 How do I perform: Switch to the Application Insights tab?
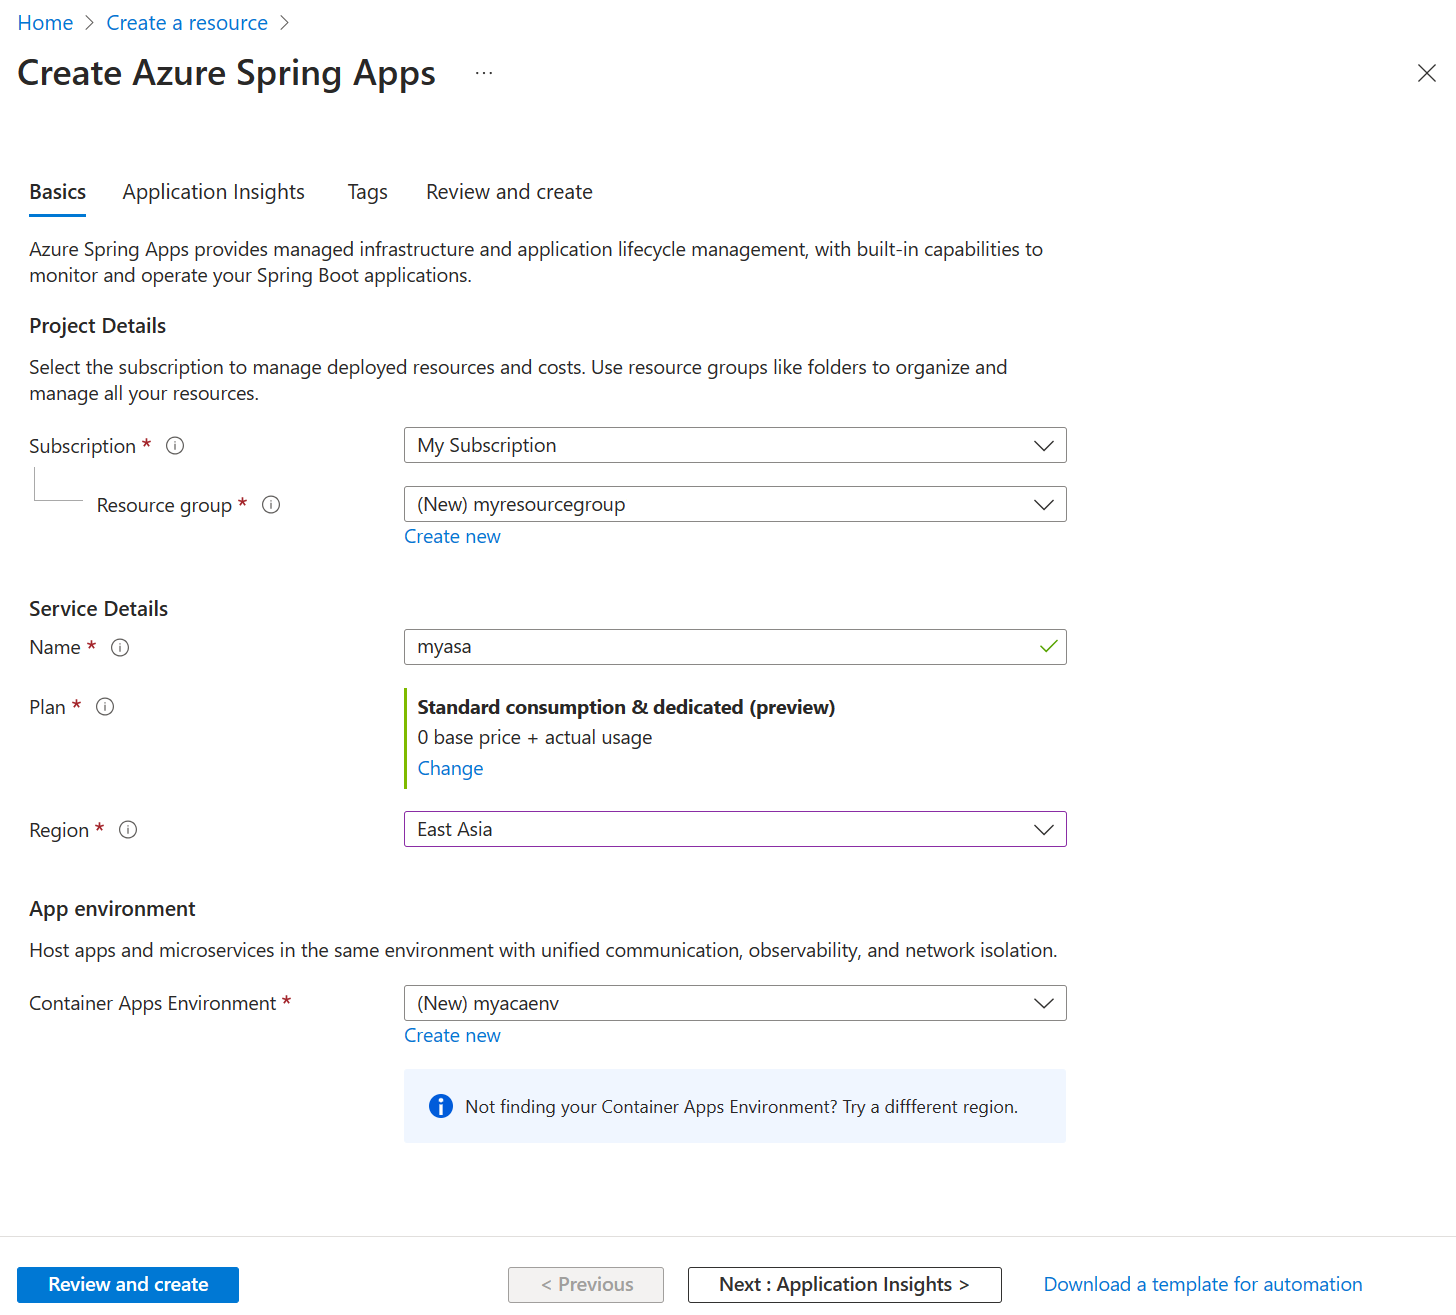pyautogui.click(x=213, y=192)
